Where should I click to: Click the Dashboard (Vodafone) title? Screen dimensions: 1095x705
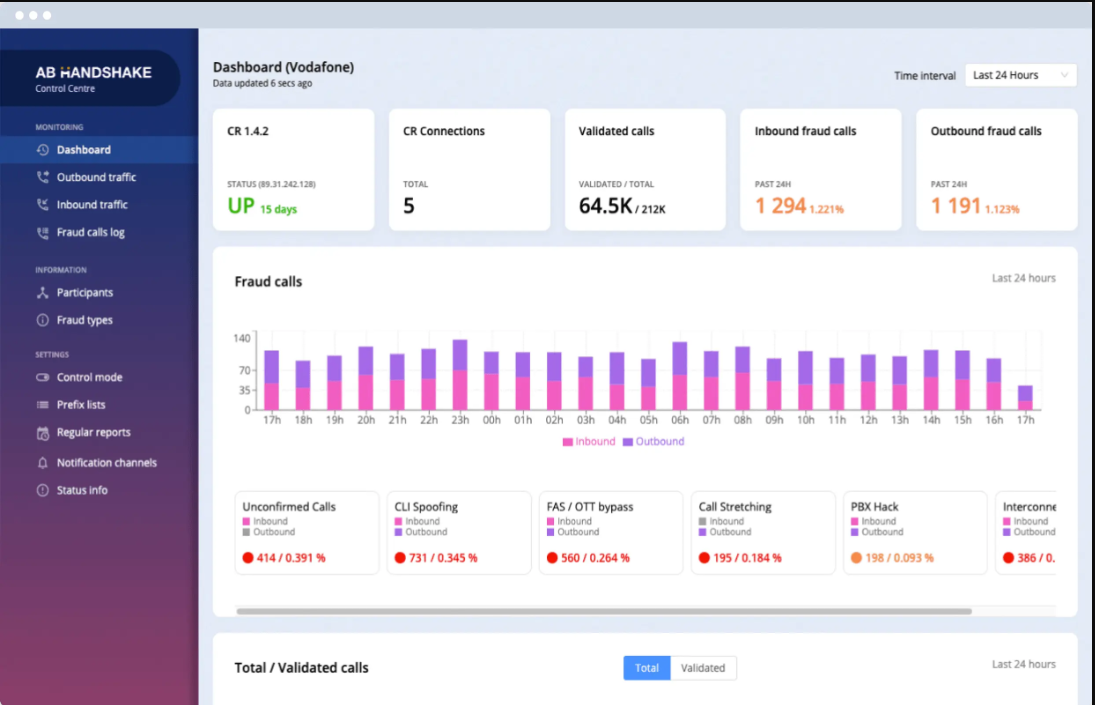(x=284, y=67)
